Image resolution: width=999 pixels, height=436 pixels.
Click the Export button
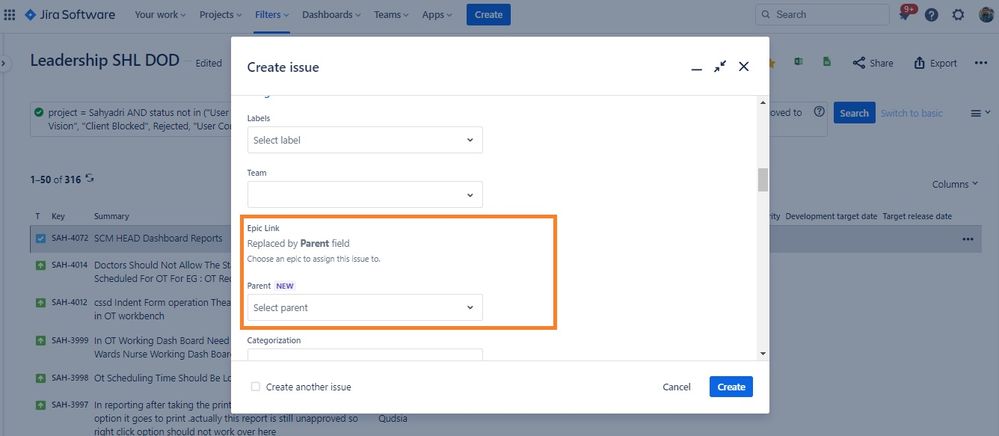click(x=935, y=63)
